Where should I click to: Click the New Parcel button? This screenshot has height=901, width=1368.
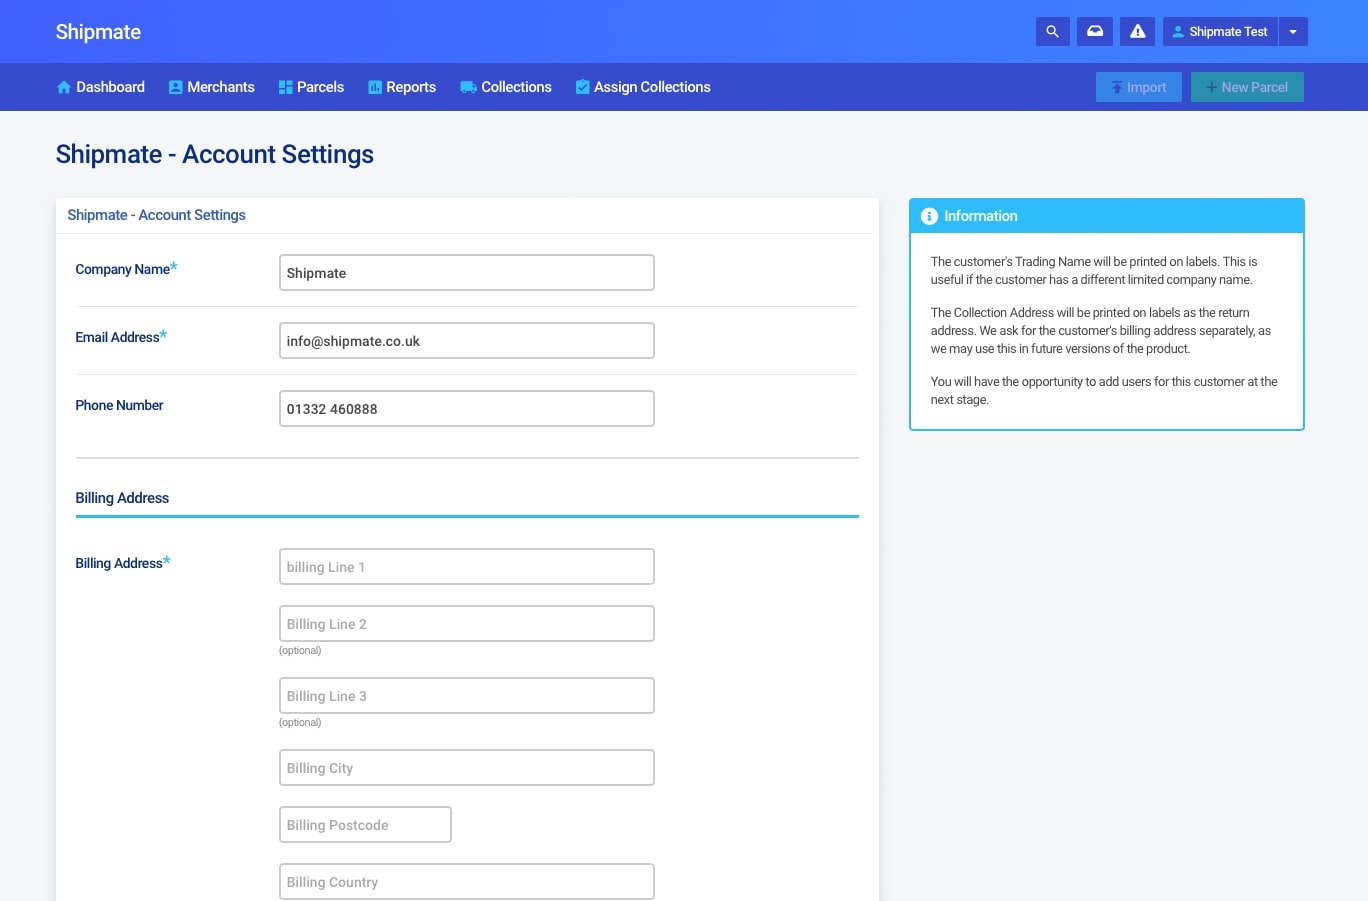pos(1247,87)
